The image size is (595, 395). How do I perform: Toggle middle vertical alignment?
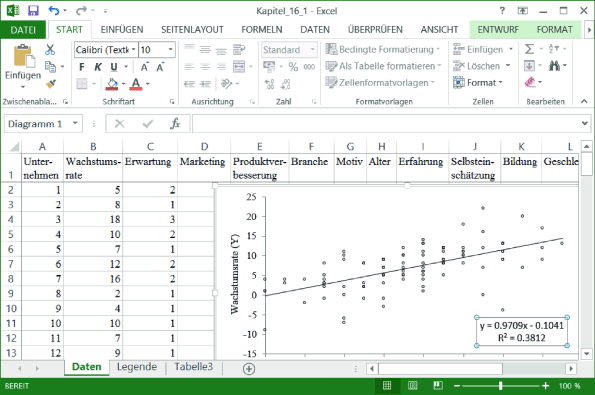tap(205, 50)
